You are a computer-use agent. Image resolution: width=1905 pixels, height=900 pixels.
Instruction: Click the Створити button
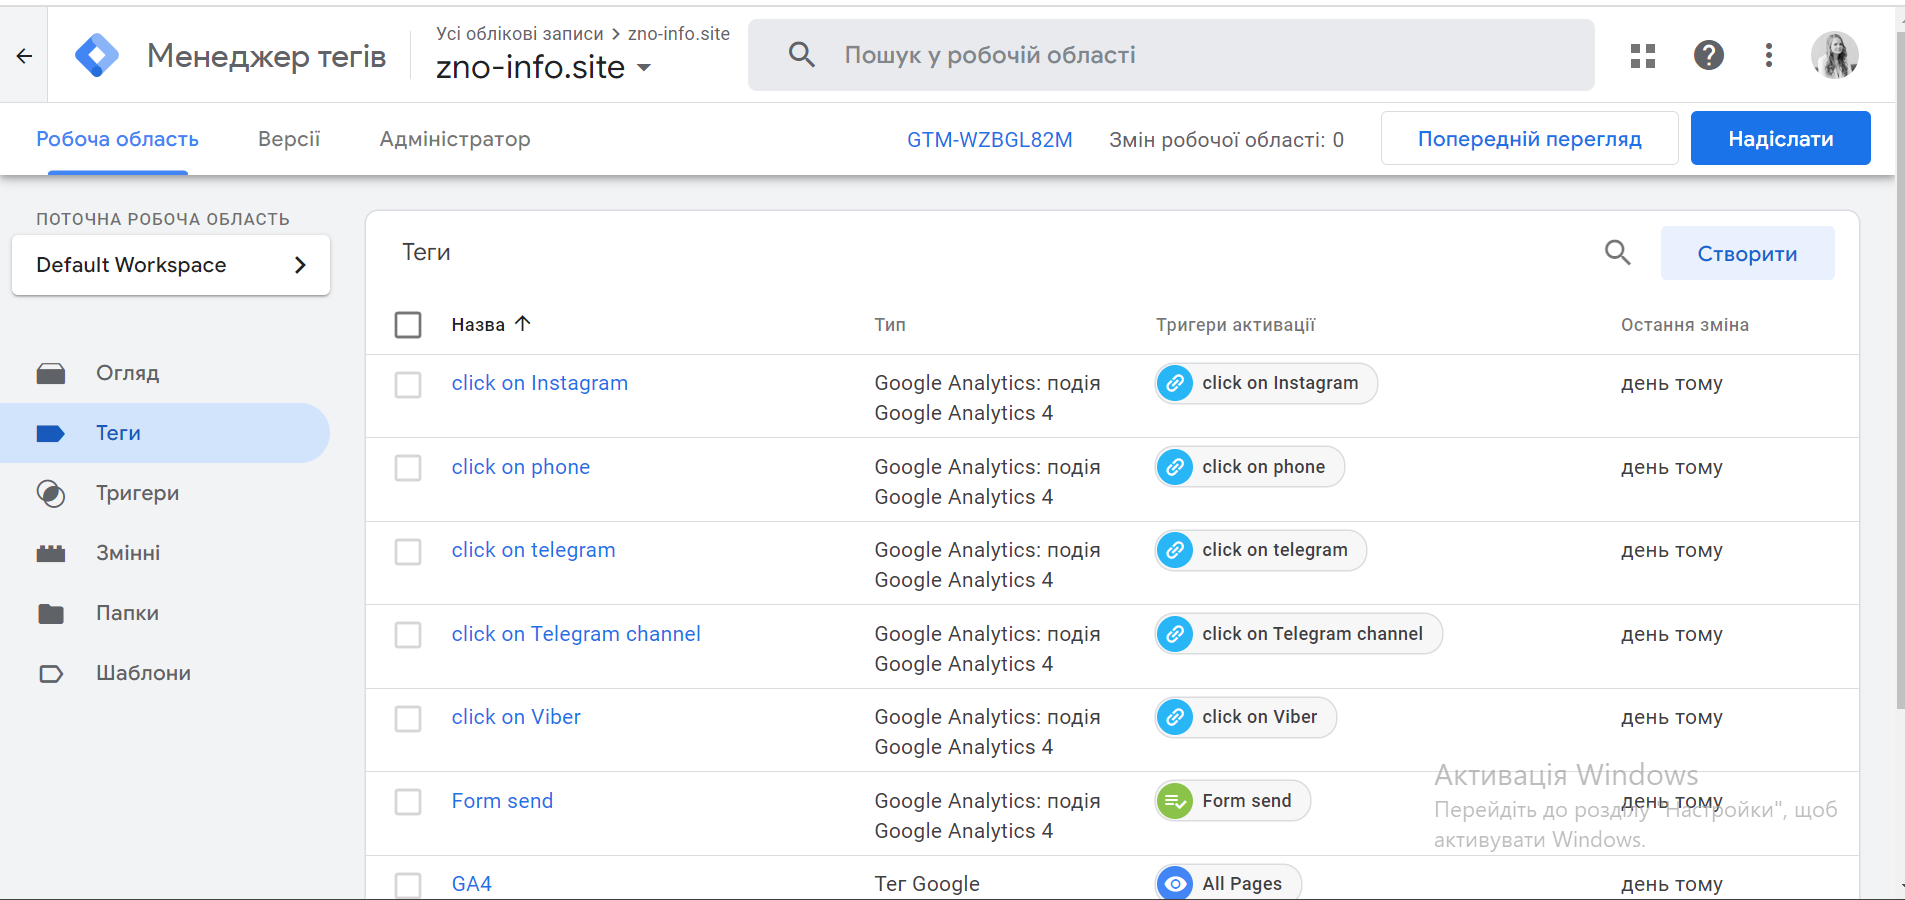1747,253
